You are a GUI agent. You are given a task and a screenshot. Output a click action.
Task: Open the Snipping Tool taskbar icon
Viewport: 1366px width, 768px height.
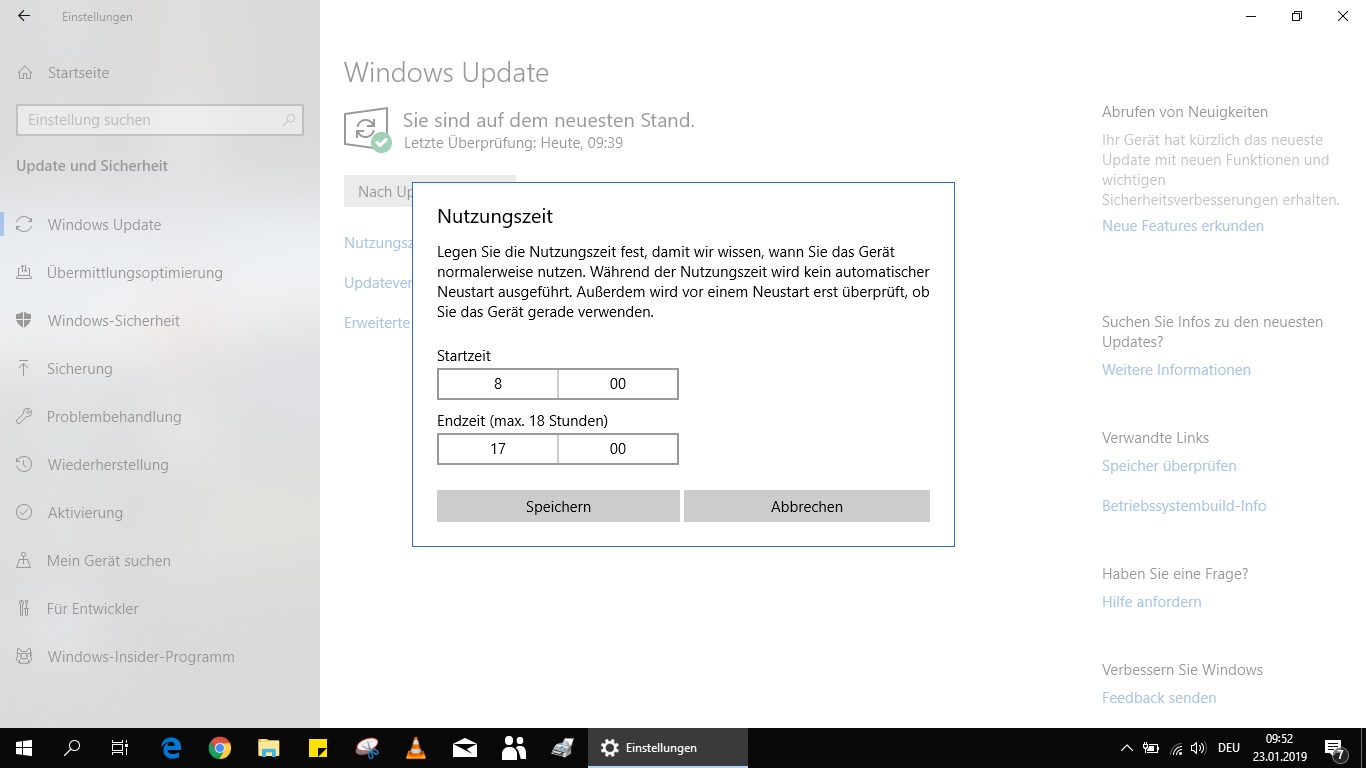(x=367, y=748)
